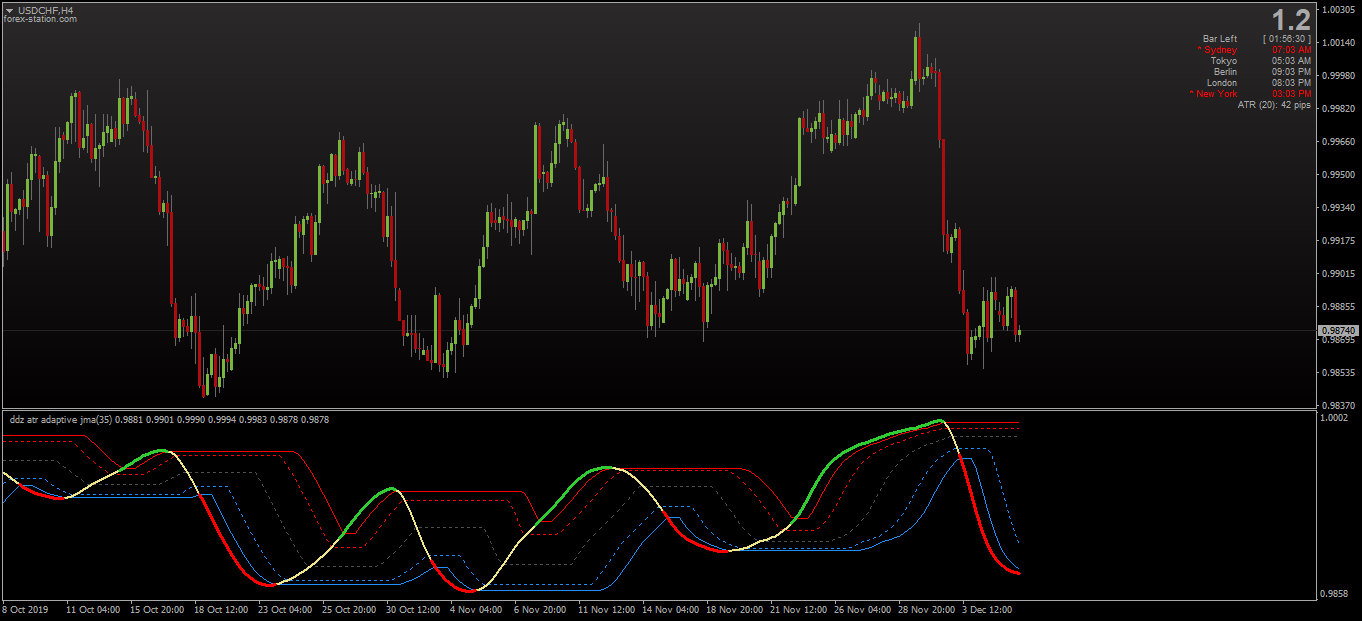
Task: Select the Sydney session label
Action: click(x=1217, y=50)
